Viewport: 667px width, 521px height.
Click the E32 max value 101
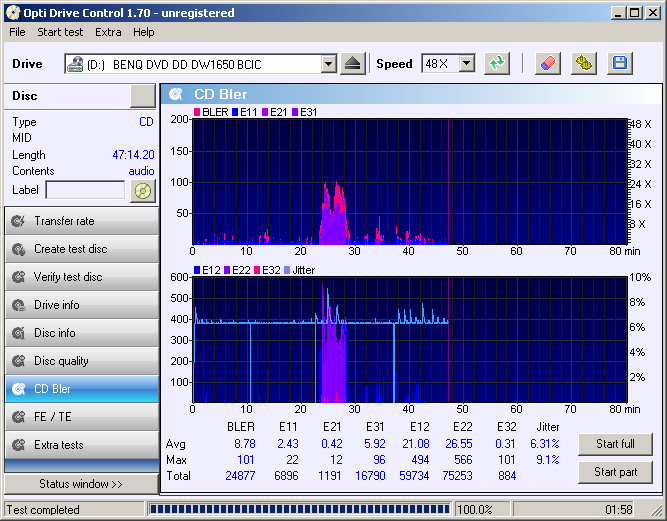507,460
